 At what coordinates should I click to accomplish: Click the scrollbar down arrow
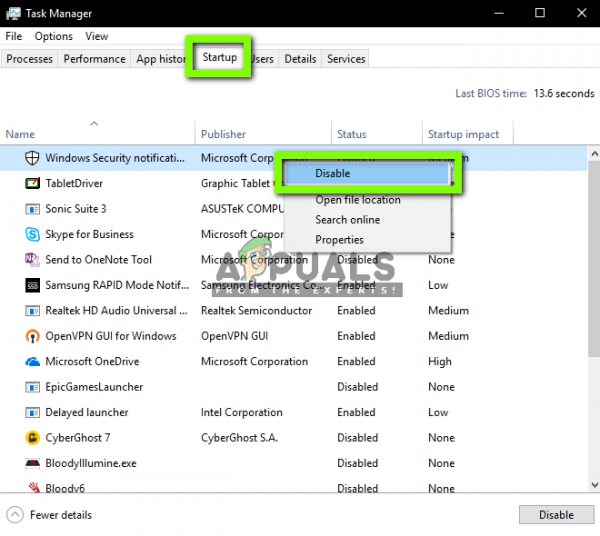coord(594,485)
